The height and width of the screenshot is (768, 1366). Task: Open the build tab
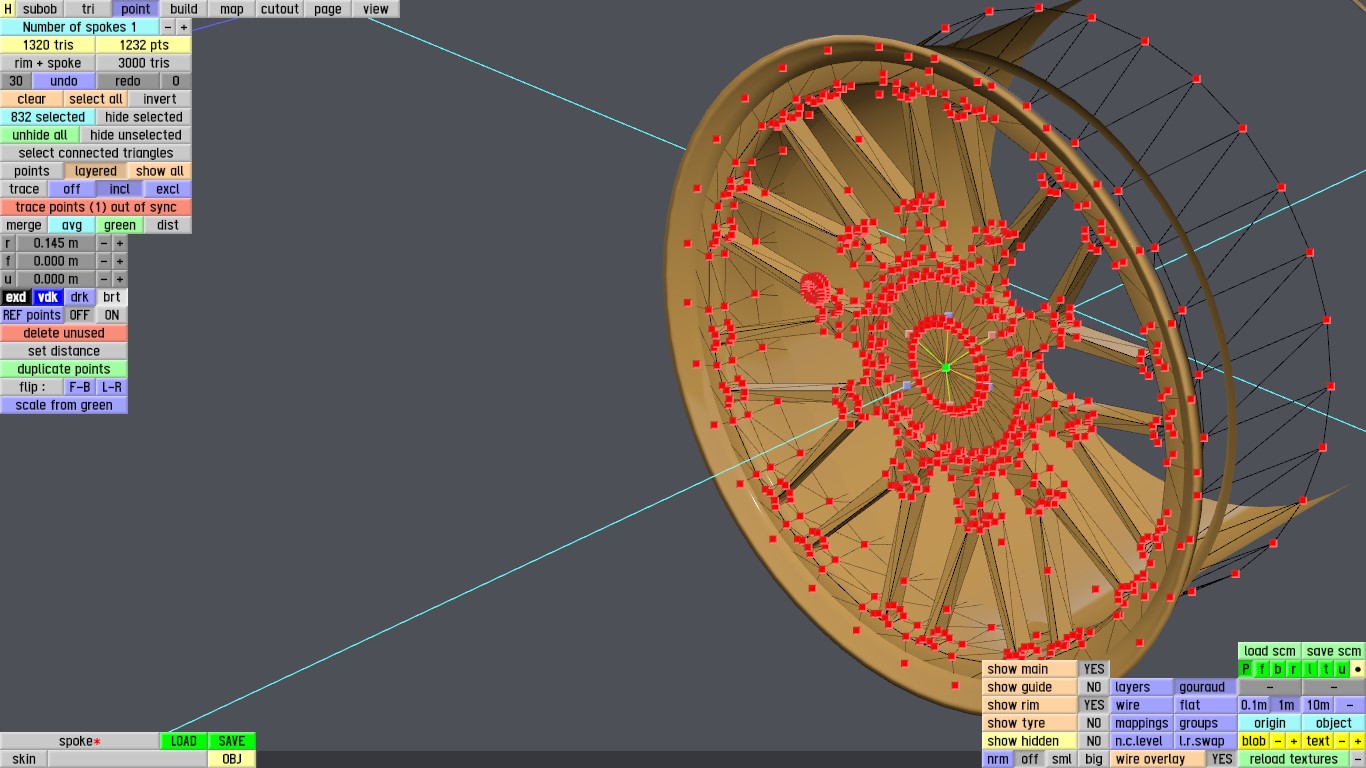tap(184, 9)
